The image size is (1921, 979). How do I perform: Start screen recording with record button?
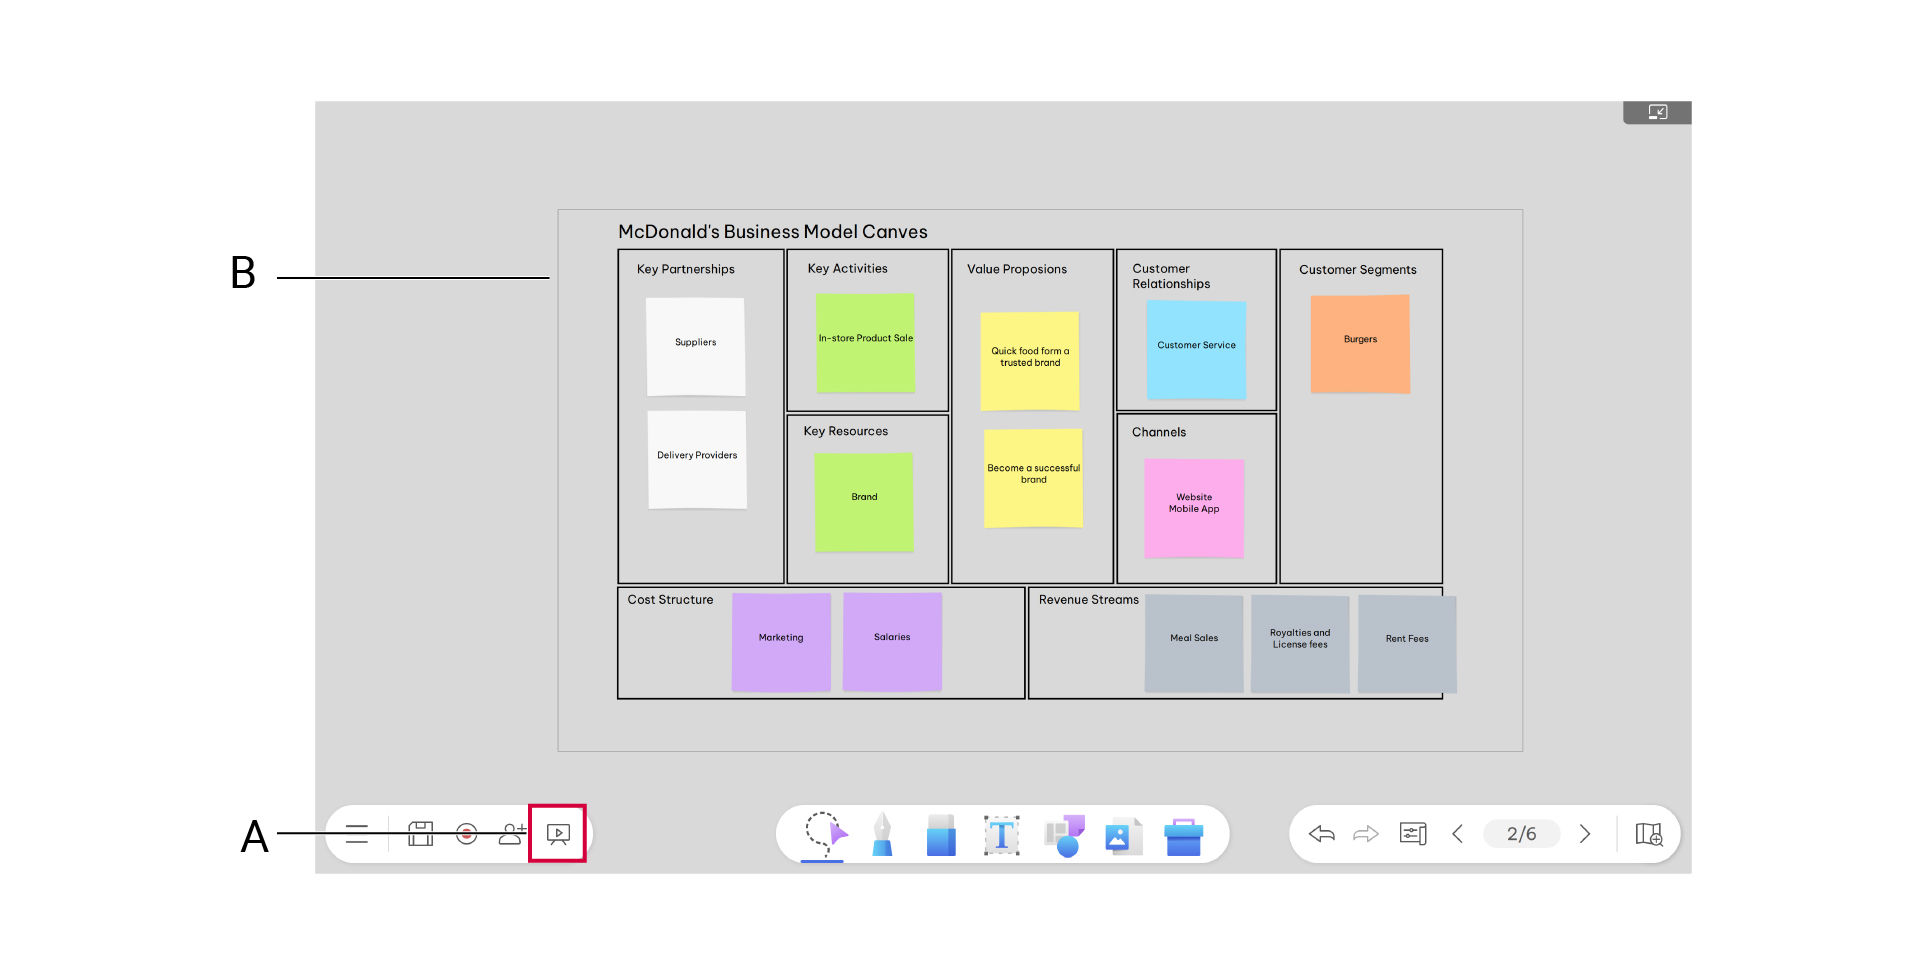tap(466, 834)
